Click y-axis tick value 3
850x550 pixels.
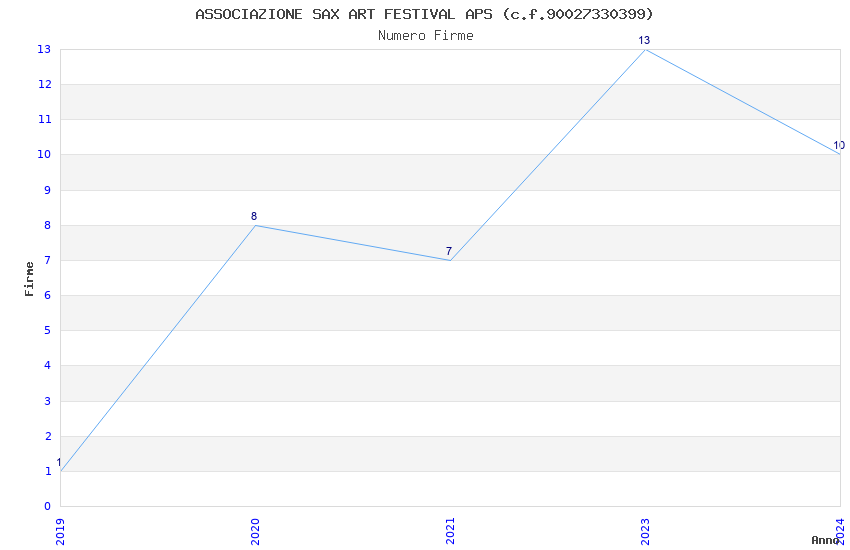point(48,401)
